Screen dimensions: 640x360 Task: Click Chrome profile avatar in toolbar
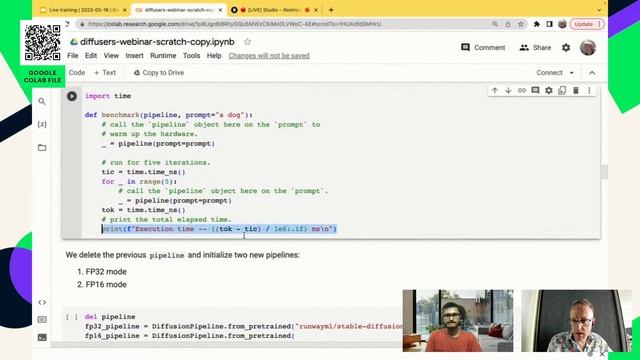pos(562,24)
